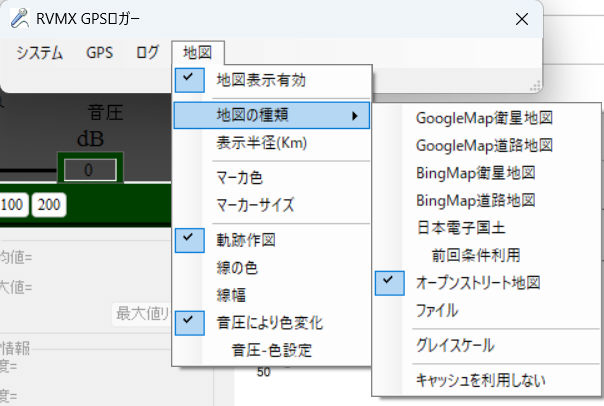
Task: Toggle 地図表示有効 checkmark option
Action: [x=264, y=79]
